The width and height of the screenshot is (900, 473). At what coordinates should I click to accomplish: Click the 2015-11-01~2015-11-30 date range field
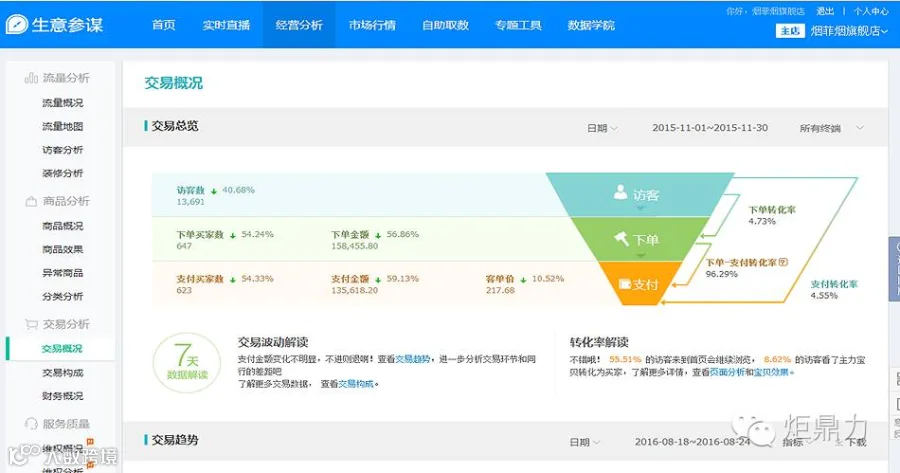[x=709, y=128]
